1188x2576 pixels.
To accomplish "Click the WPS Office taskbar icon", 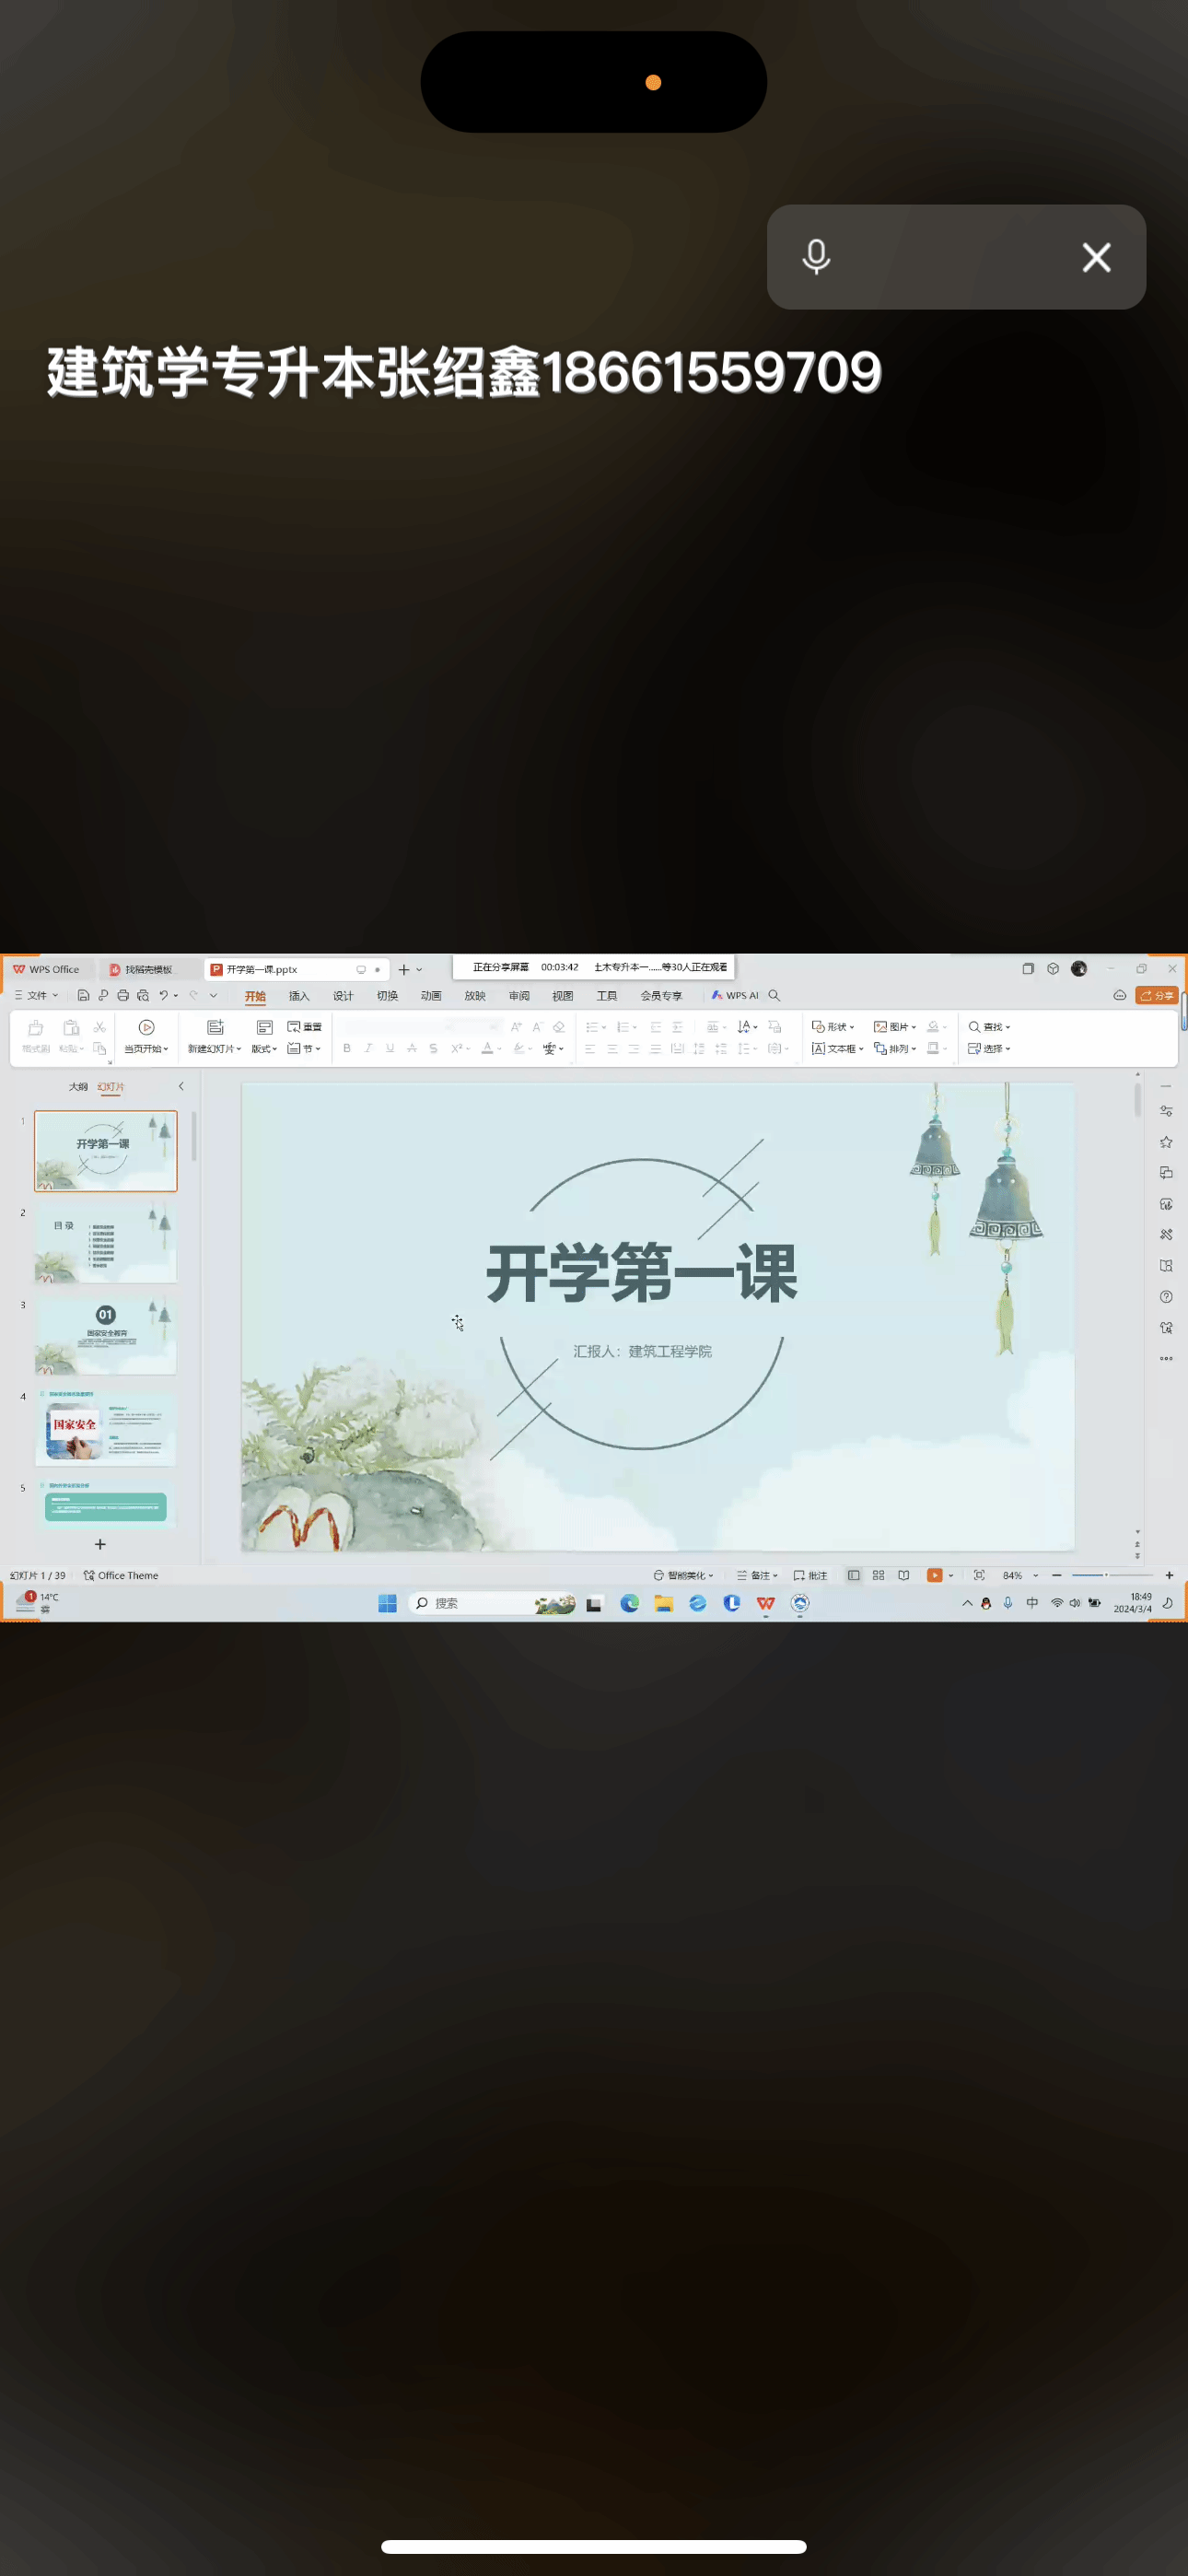I will tap(766, 1604).
